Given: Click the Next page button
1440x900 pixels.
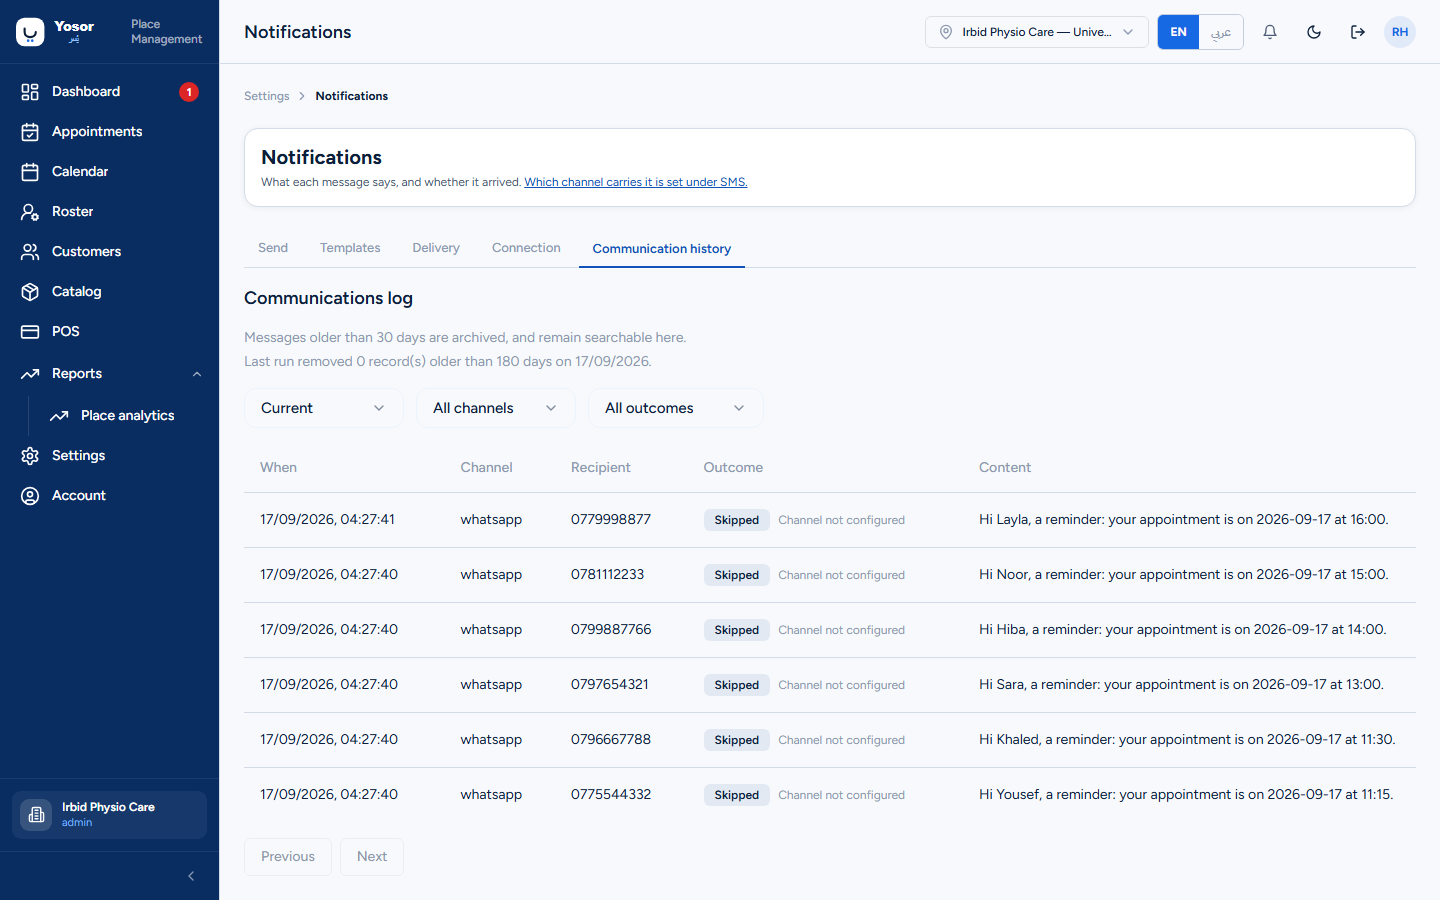Looking at the screenshot, I should point(372,857).
